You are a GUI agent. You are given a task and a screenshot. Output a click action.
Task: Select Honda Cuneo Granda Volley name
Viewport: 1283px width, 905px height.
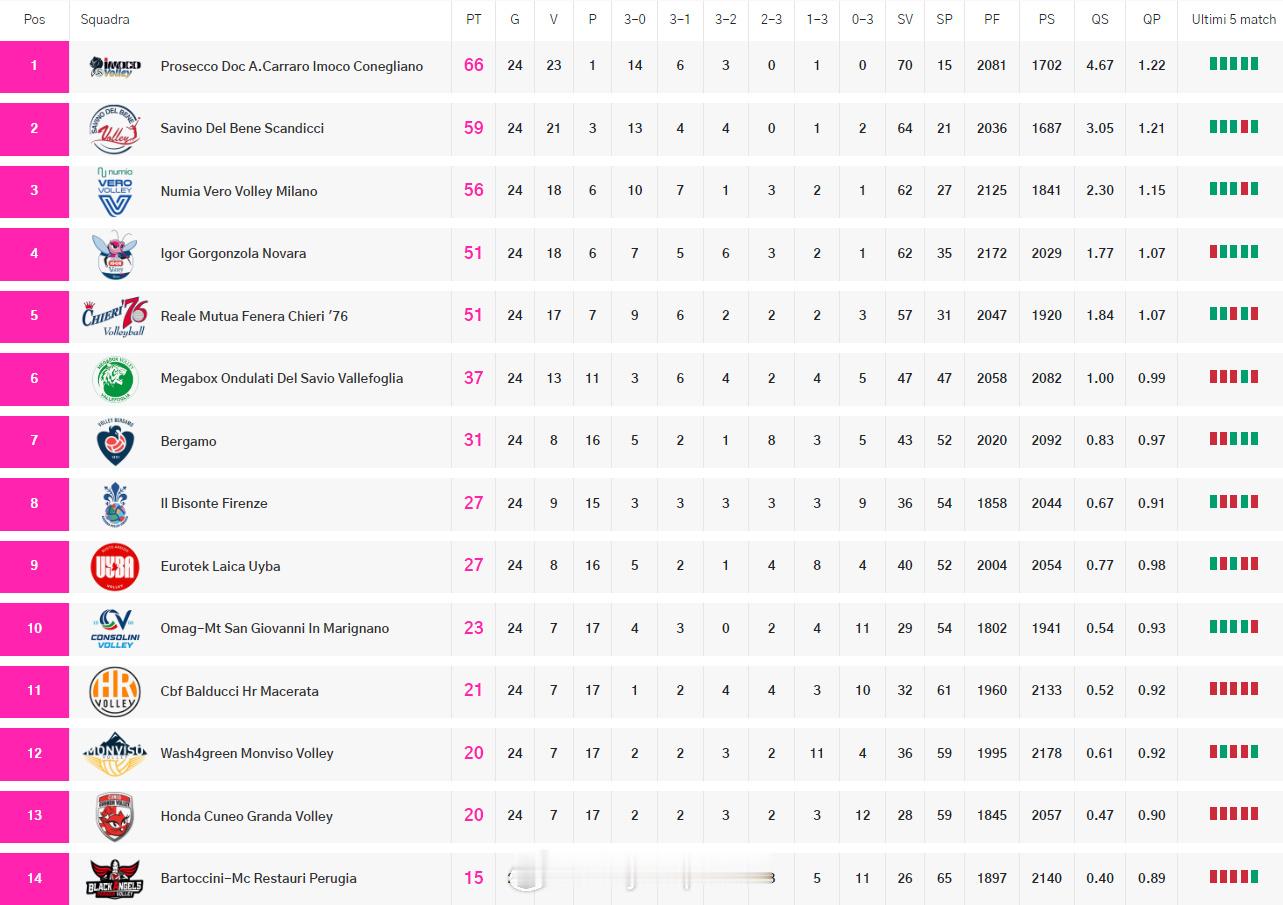coord(247,816)
